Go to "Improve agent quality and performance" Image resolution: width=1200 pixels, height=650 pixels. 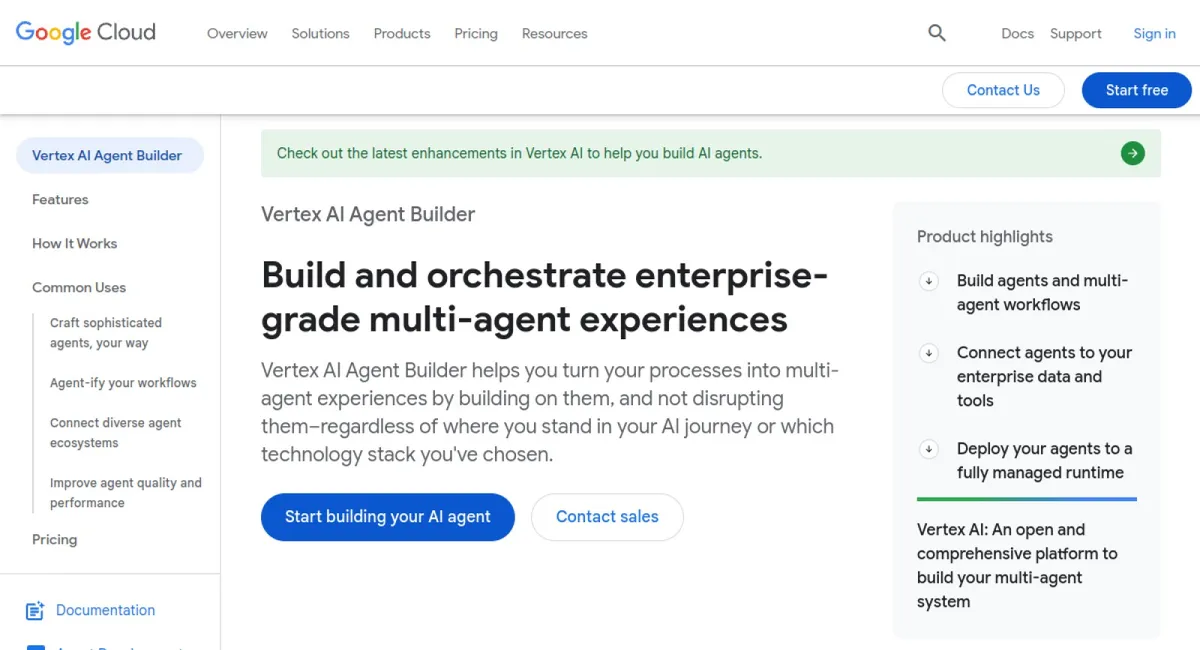126,493
